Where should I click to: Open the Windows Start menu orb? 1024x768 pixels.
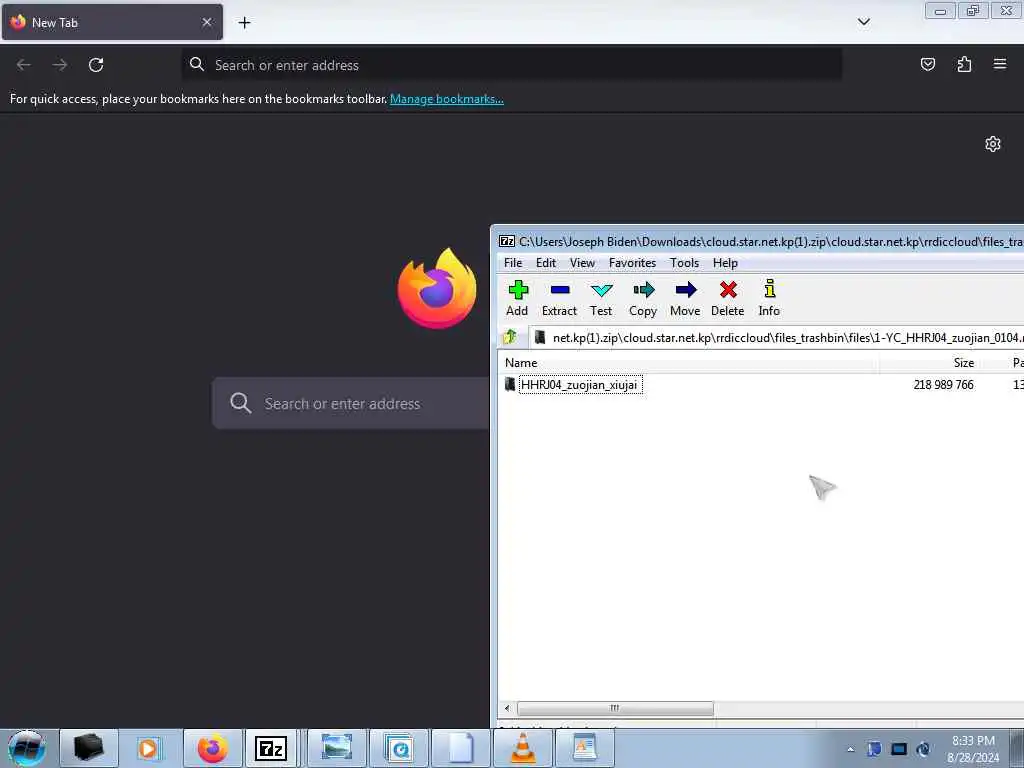[x=27, y=748]
